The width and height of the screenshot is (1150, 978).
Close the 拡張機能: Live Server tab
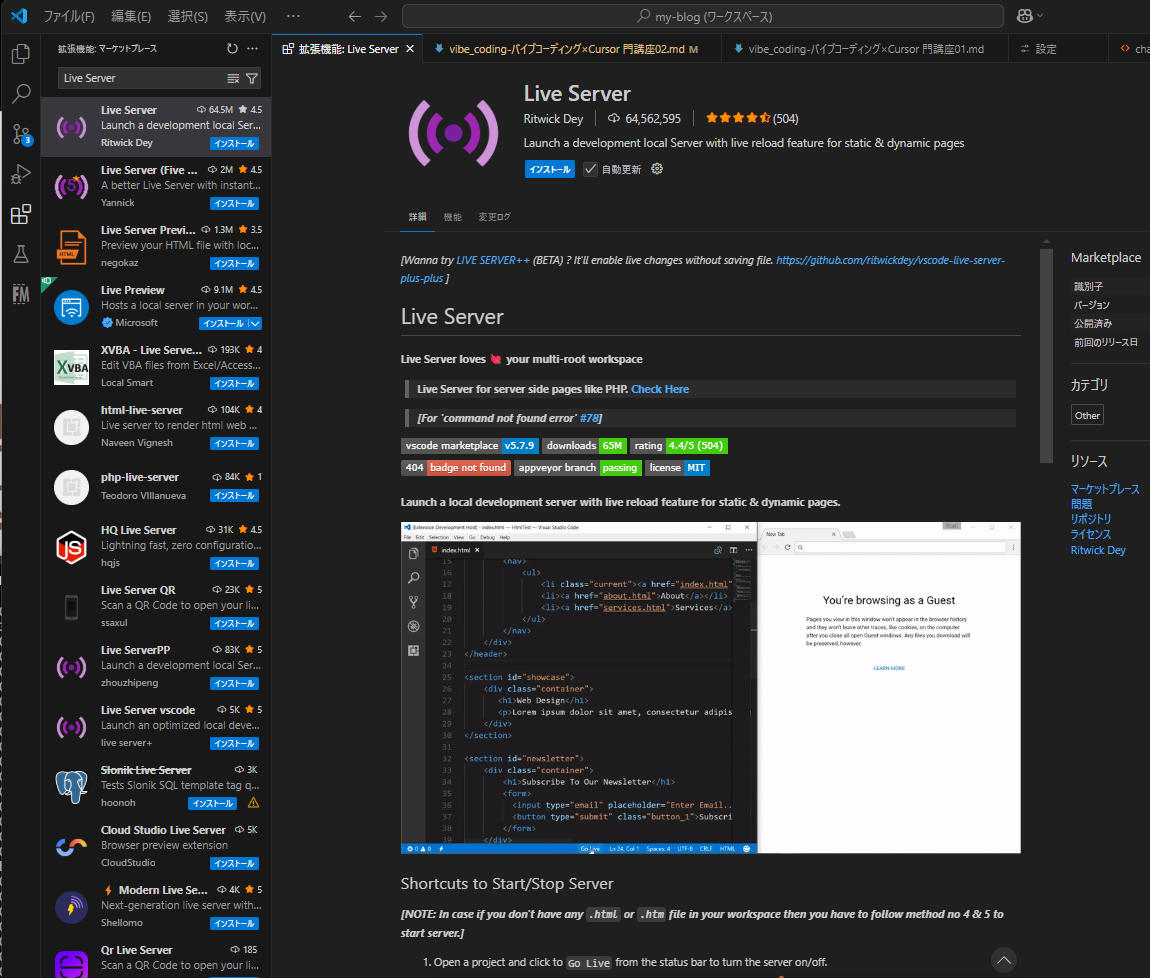[410, 49]
